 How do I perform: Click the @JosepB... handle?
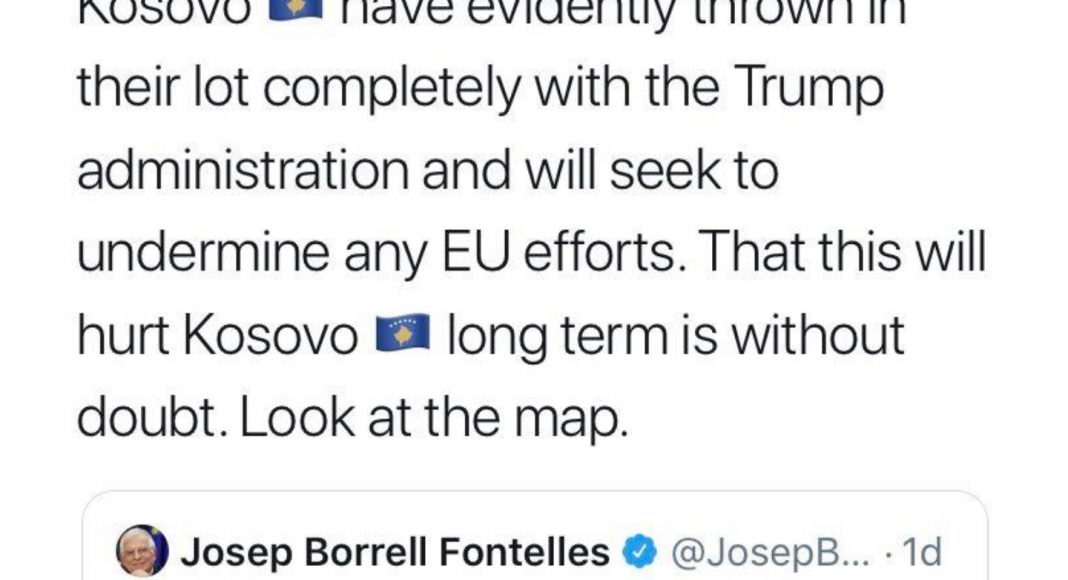762,552
